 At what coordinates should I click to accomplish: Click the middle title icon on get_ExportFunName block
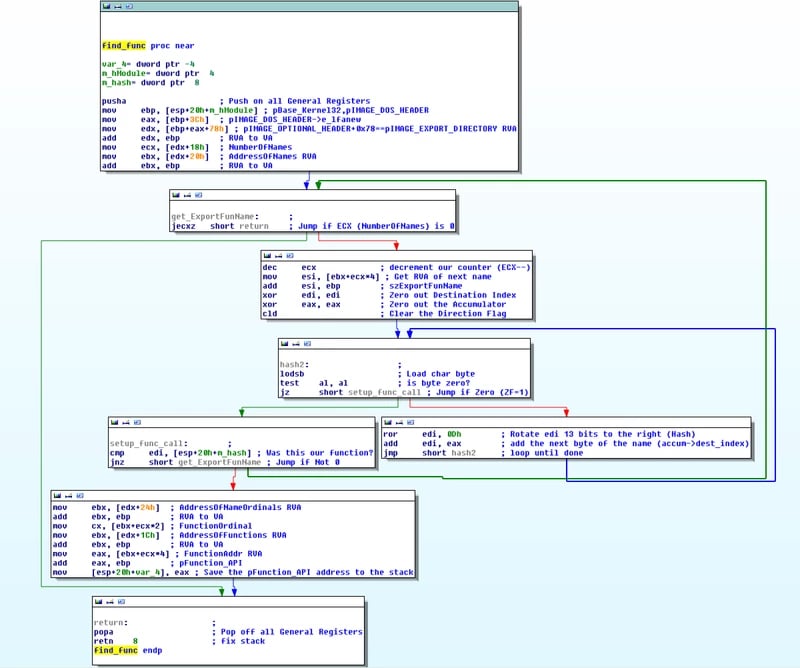187,195
